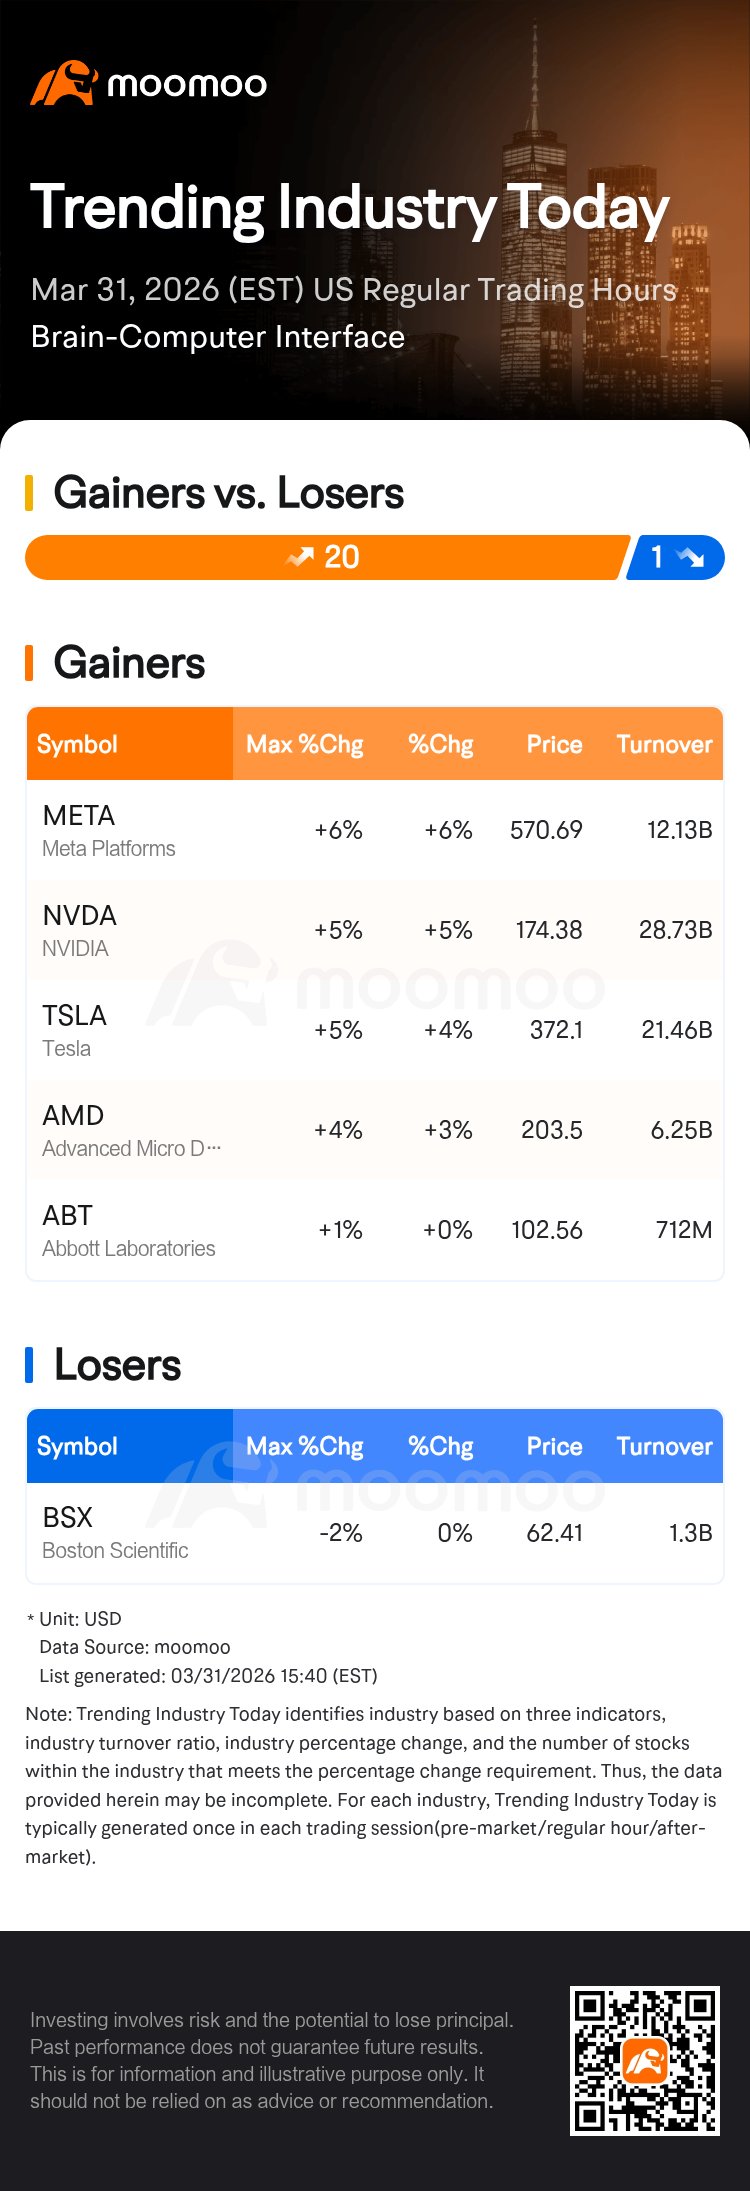Click the ABT Abbott Laboratories row
This screenshot has width=750, height=2191.
(x=375, y=1230)
